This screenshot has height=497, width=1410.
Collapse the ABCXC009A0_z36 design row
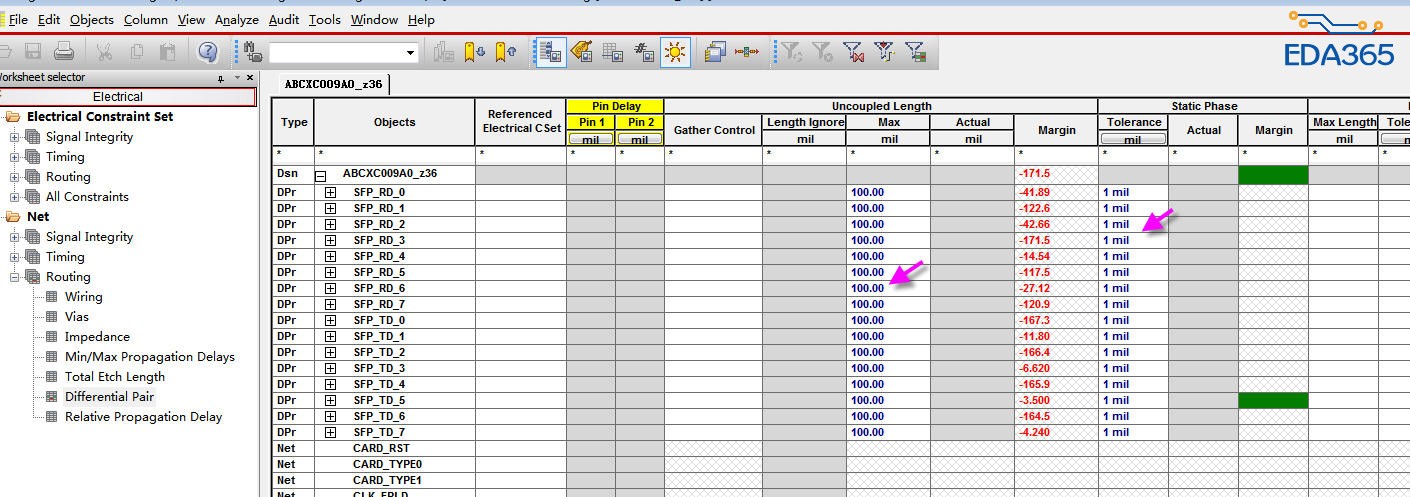[x=322, y=175]
